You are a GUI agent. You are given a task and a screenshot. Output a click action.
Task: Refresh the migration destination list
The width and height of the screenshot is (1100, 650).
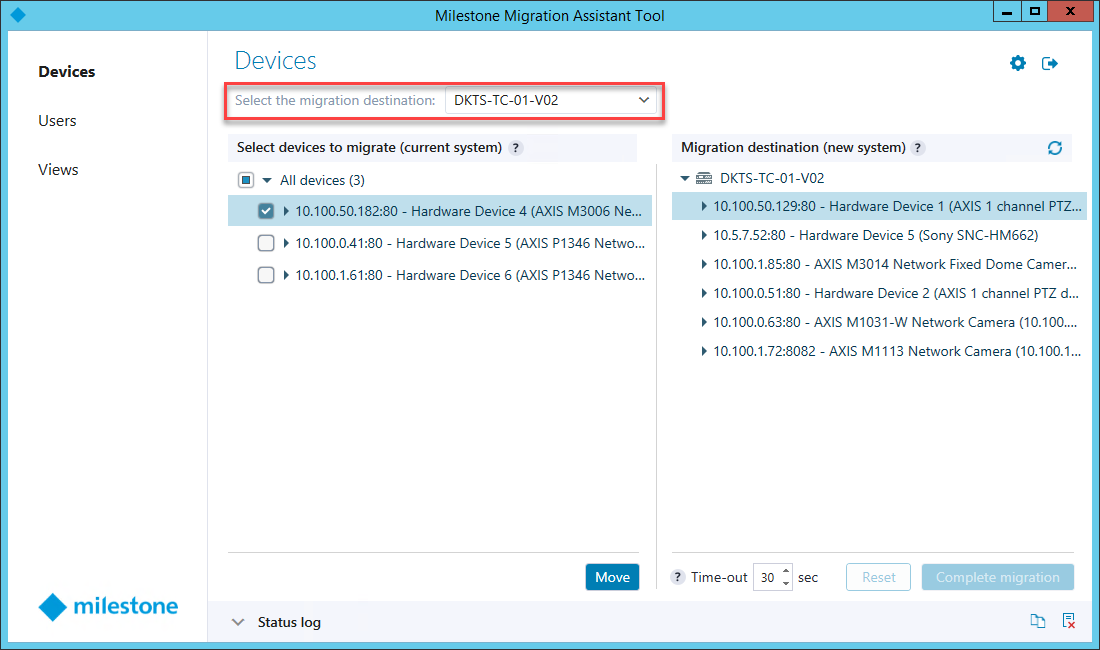point(1054,148)
